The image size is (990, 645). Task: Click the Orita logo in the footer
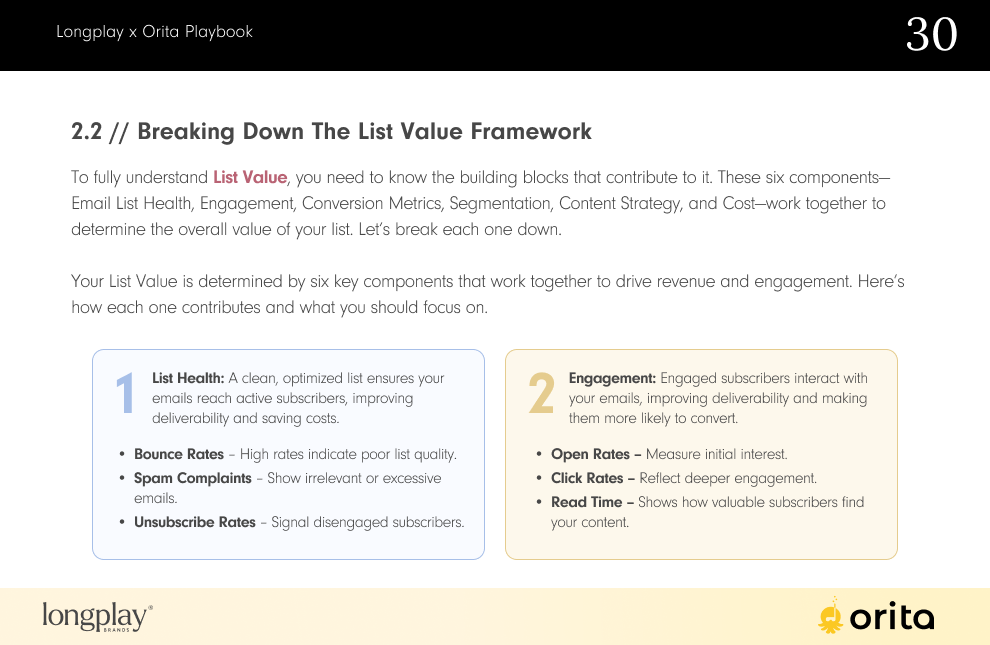pyautogui.click(x=876, y=615)
